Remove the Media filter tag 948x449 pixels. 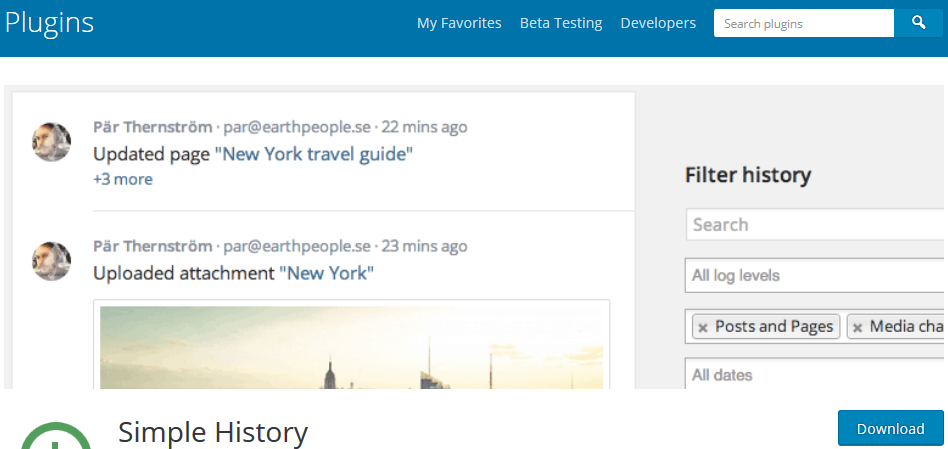857,328
